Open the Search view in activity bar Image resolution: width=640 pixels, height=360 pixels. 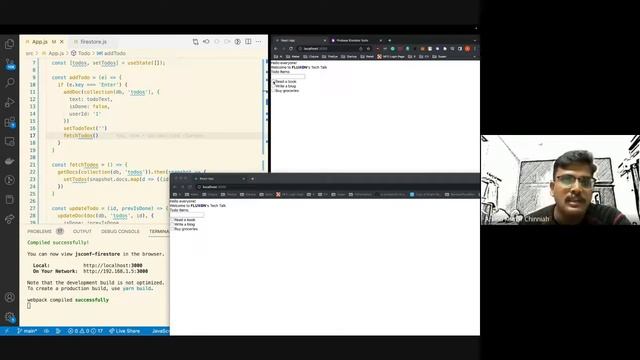tap(9, 83)
